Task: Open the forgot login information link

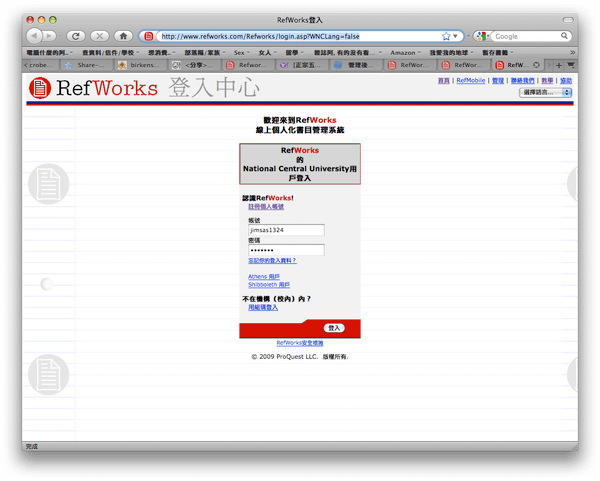Action: (x=272, y=261)
